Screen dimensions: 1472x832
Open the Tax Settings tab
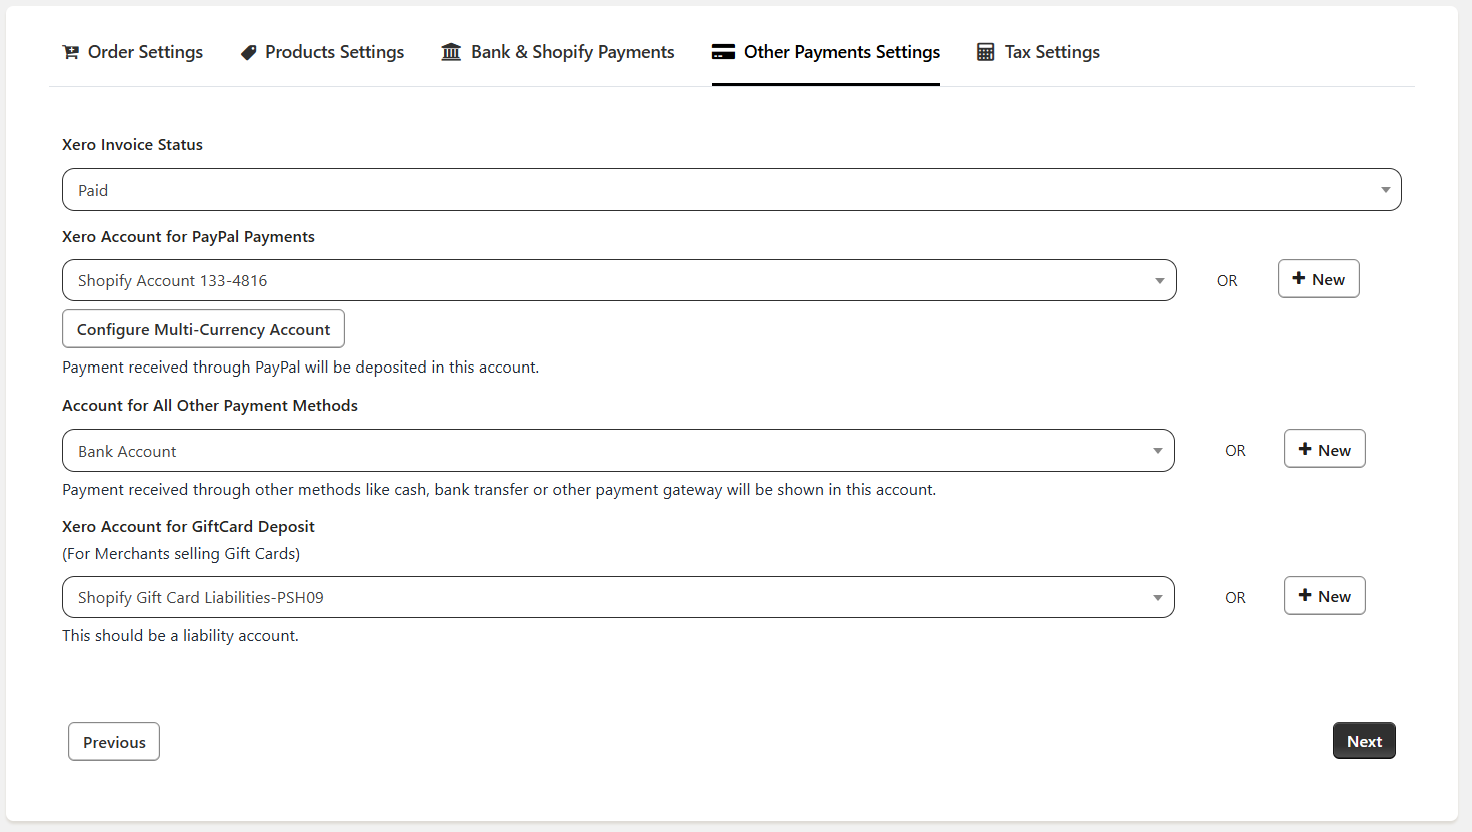(x=1052, y=52)
